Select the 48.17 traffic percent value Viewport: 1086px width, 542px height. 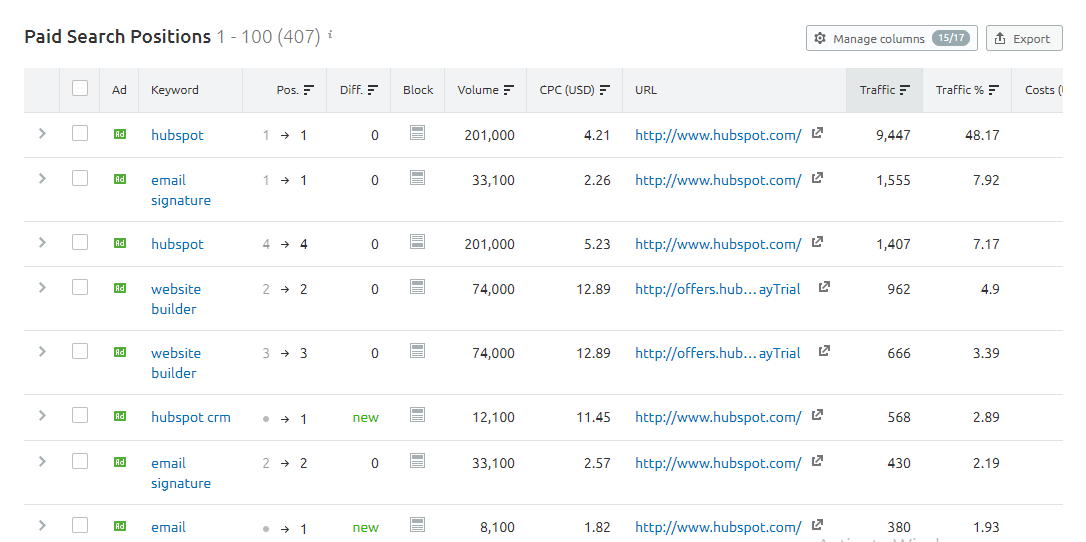[982, 135]
